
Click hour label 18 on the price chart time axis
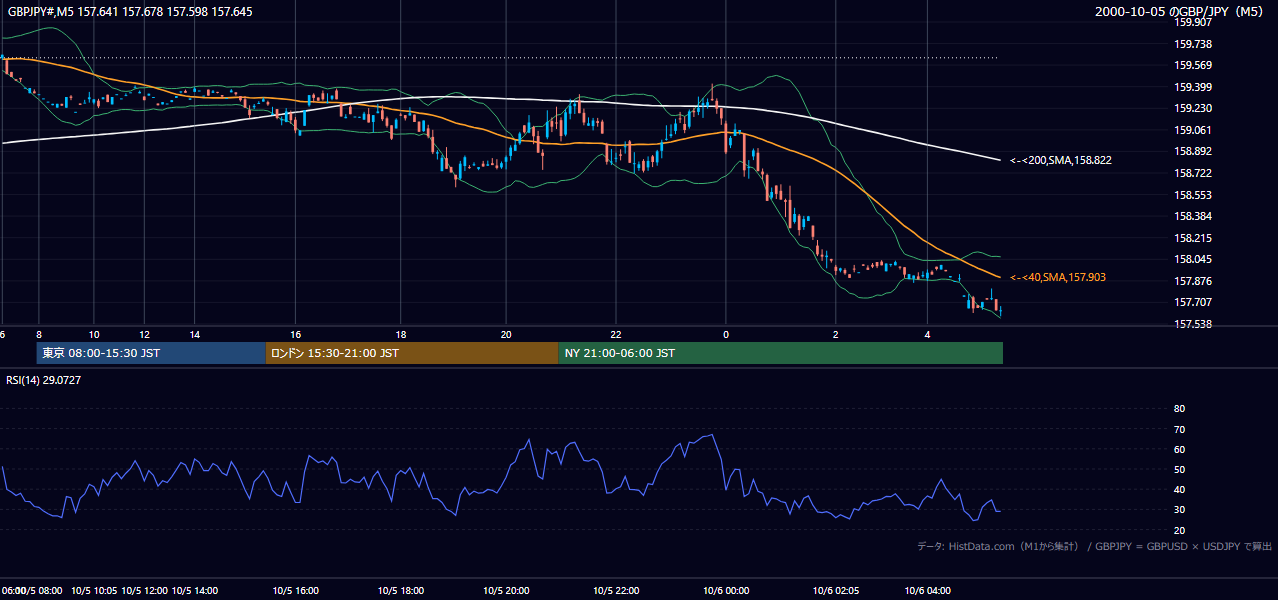pos(400,334)
